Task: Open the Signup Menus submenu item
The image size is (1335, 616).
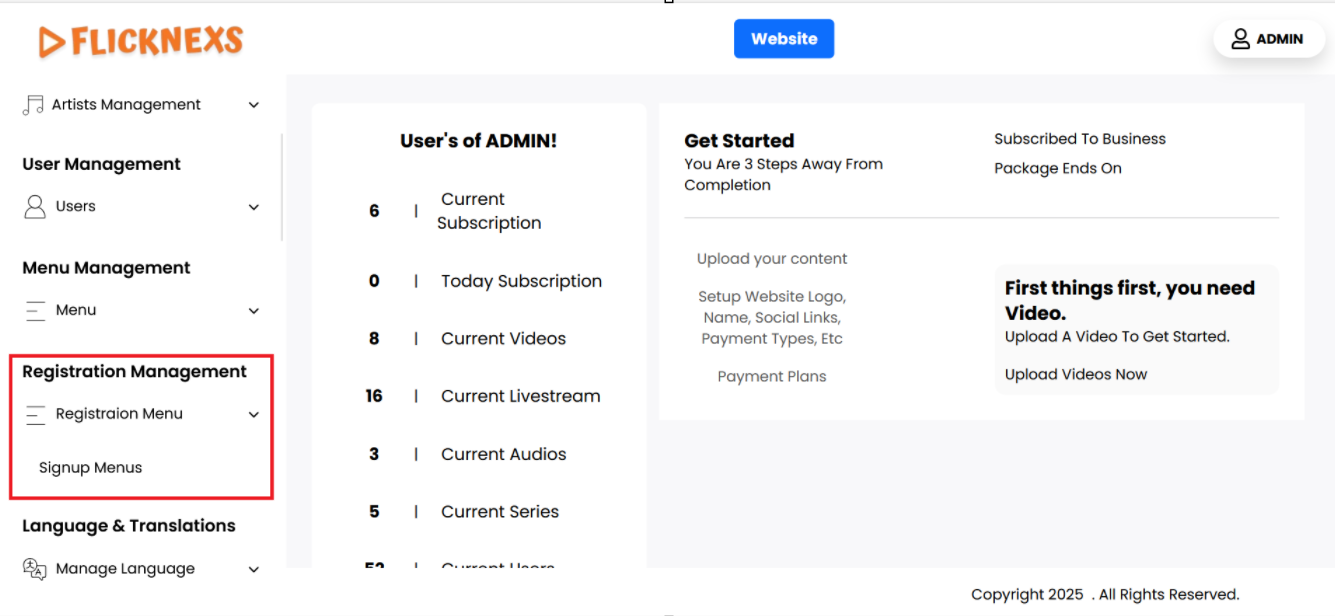Action: click(91, 468)
